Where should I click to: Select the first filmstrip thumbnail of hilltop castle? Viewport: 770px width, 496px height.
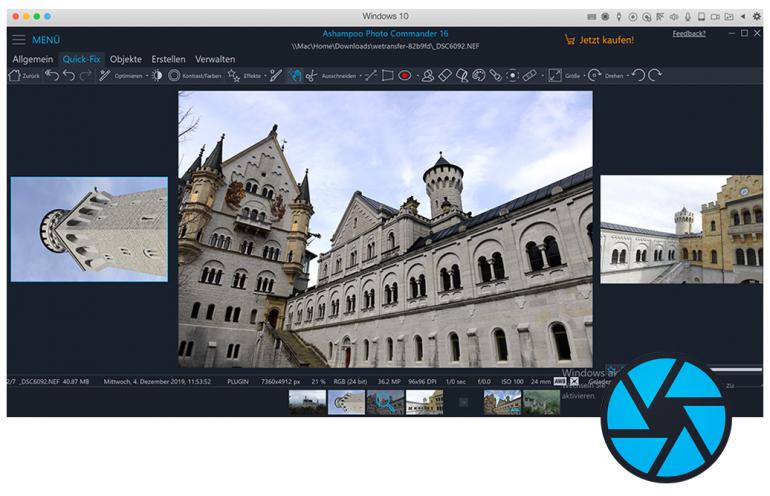(307, 402)
